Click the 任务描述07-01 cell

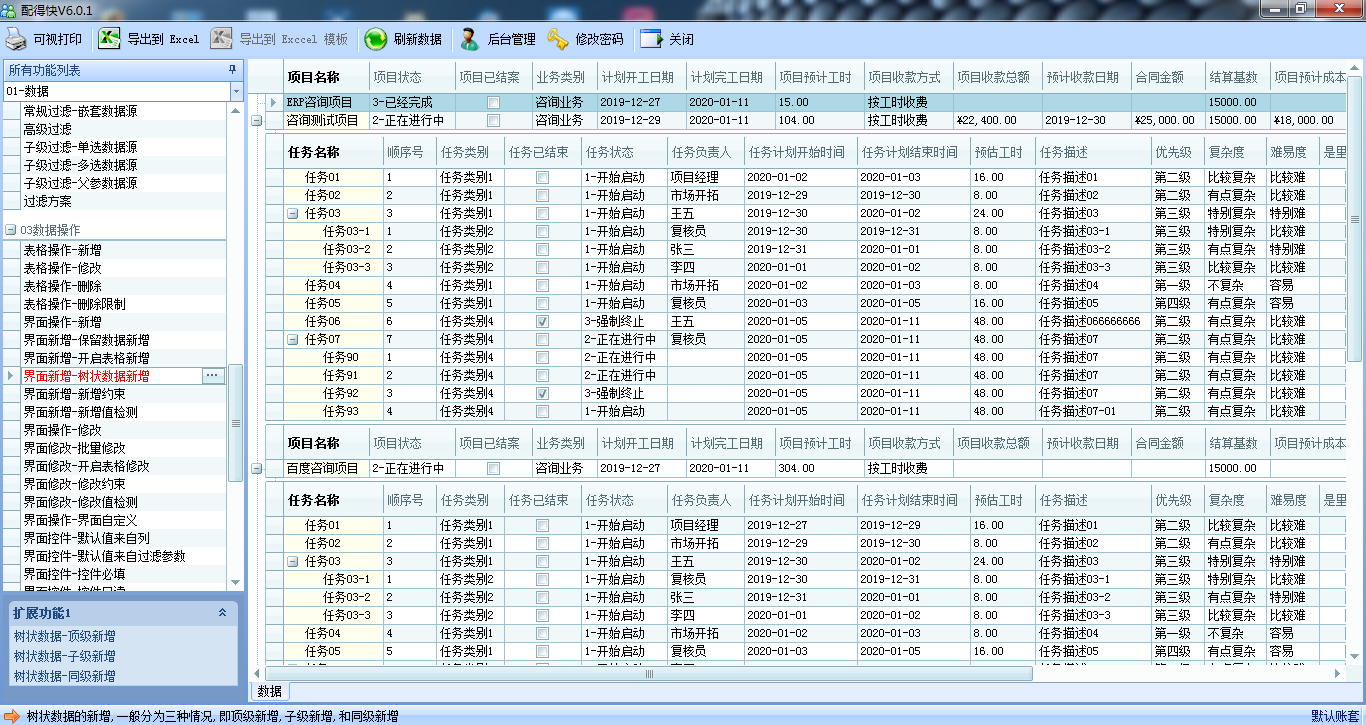pos(1093,412)
